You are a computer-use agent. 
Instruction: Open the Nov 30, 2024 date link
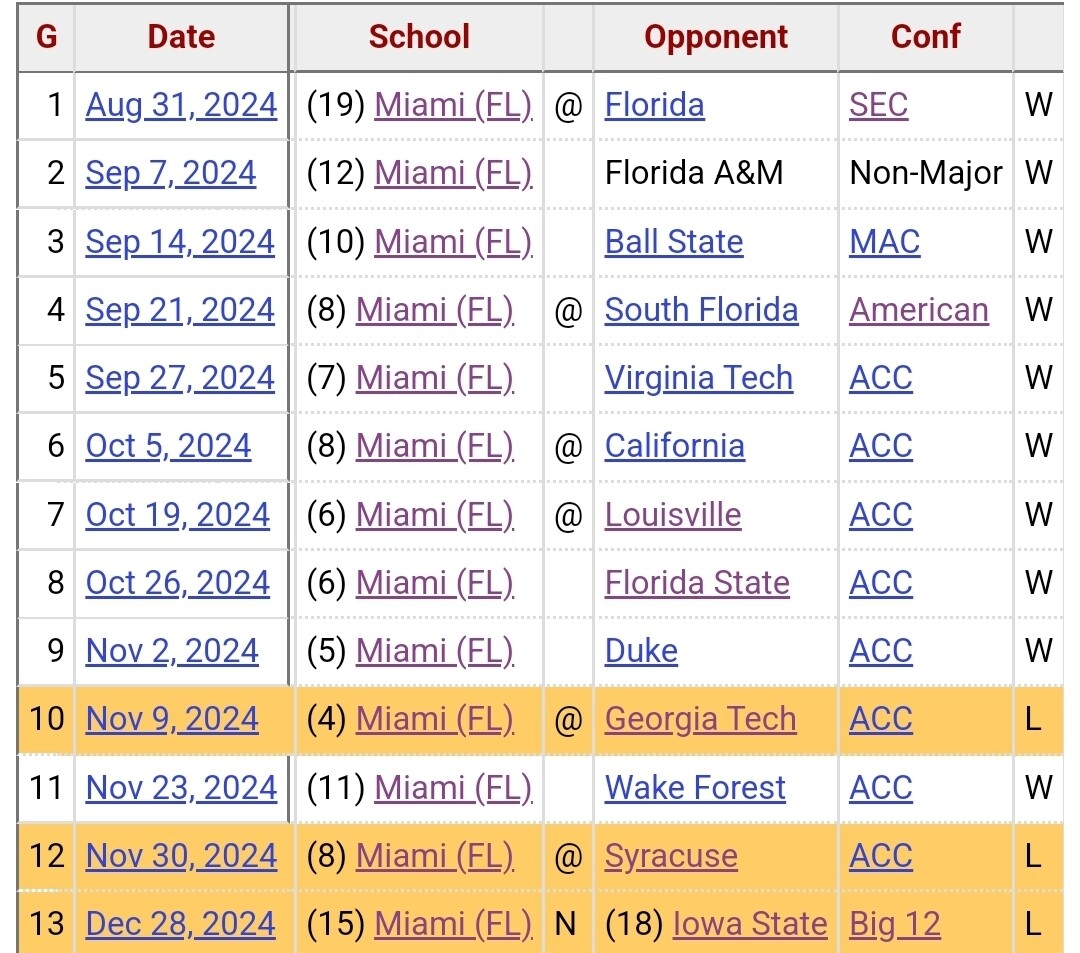click(181, 856)
